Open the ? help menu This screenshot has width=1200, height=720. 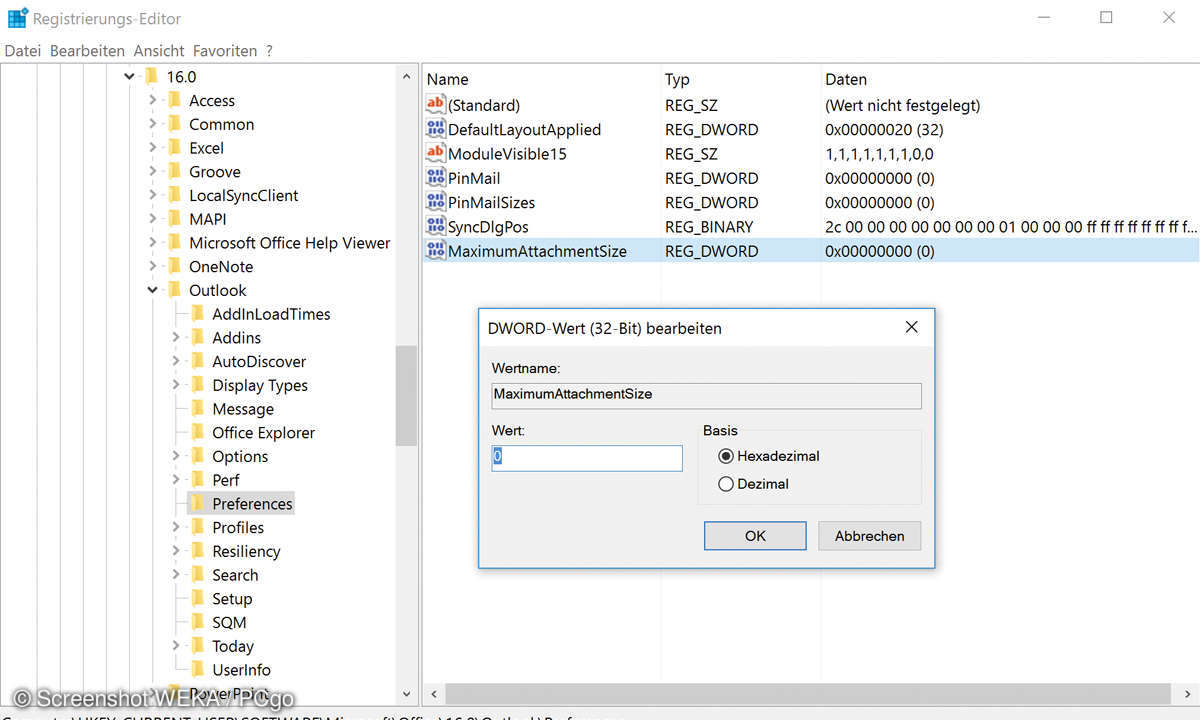point(269,51)
